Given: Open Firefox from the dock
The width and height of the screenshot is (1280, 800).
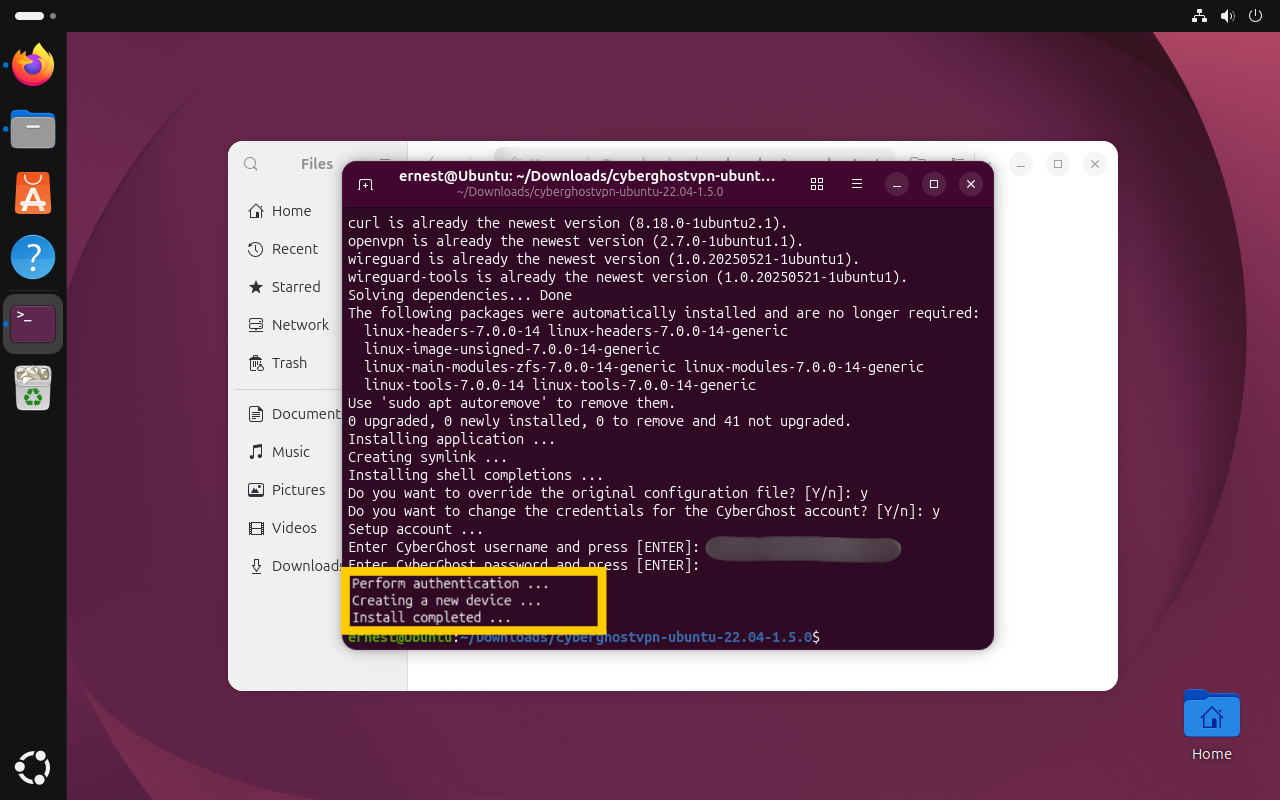Looking at the screenshot, I should (x=33, y=66).
